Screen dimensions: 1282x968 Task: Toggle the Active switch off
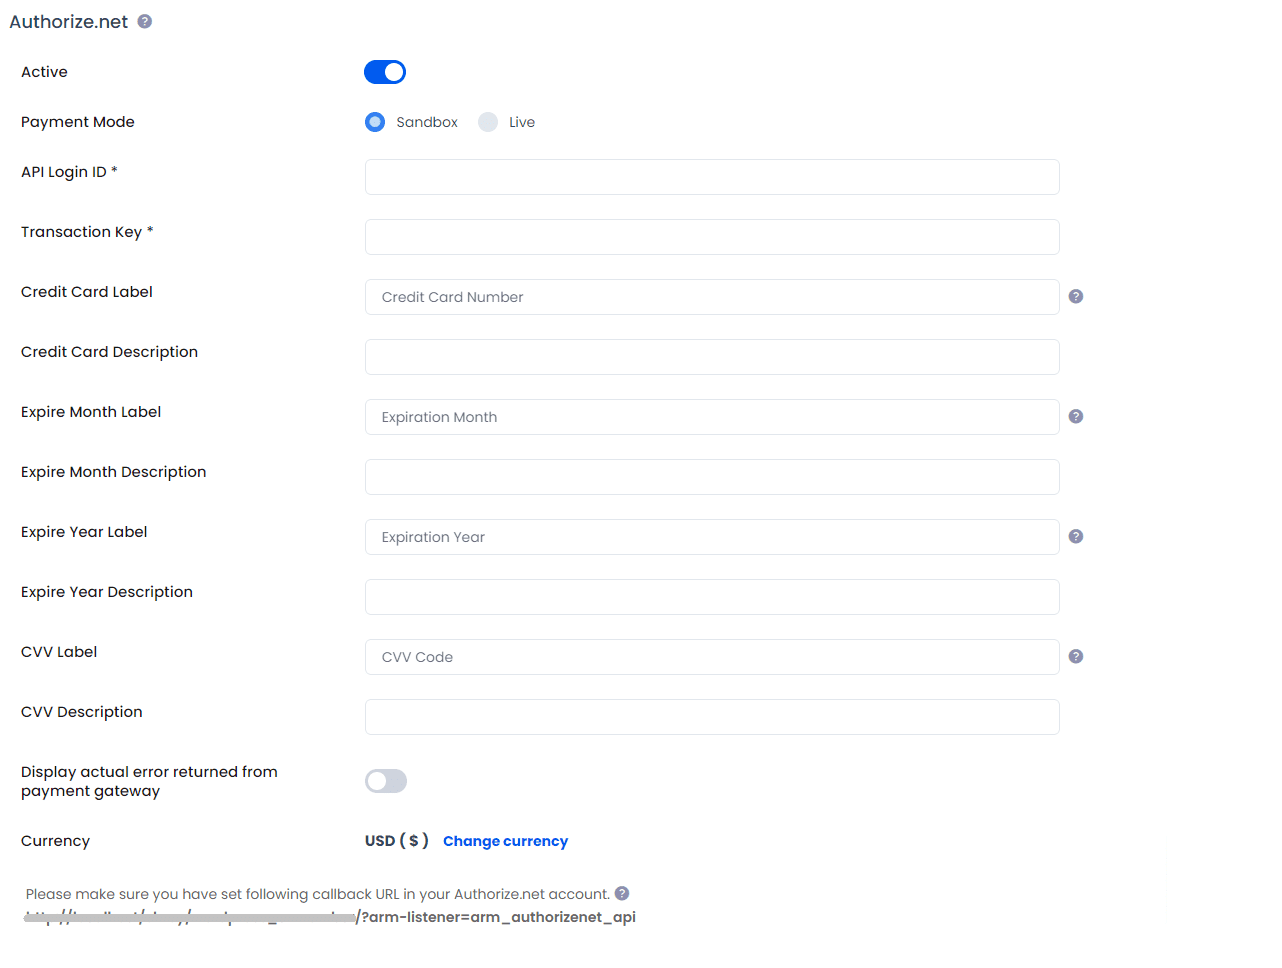click(x=385, y=72)
